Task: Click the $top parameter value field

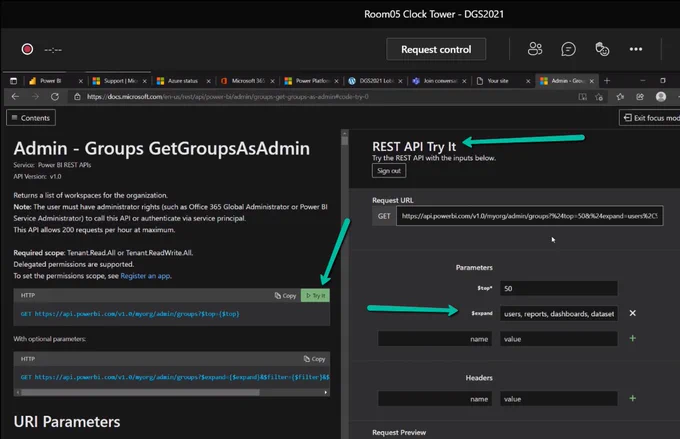Action: pyautogui.click(x=559, y=288)
